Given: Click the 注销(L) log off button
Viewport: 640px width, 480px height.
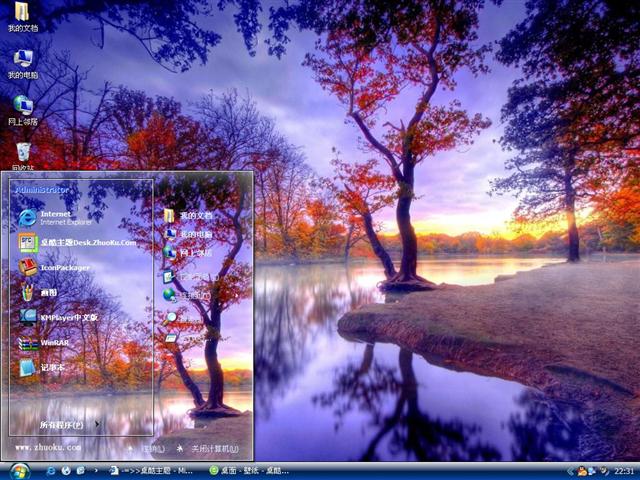Looking at the screenshot, I should click(147, 449).
